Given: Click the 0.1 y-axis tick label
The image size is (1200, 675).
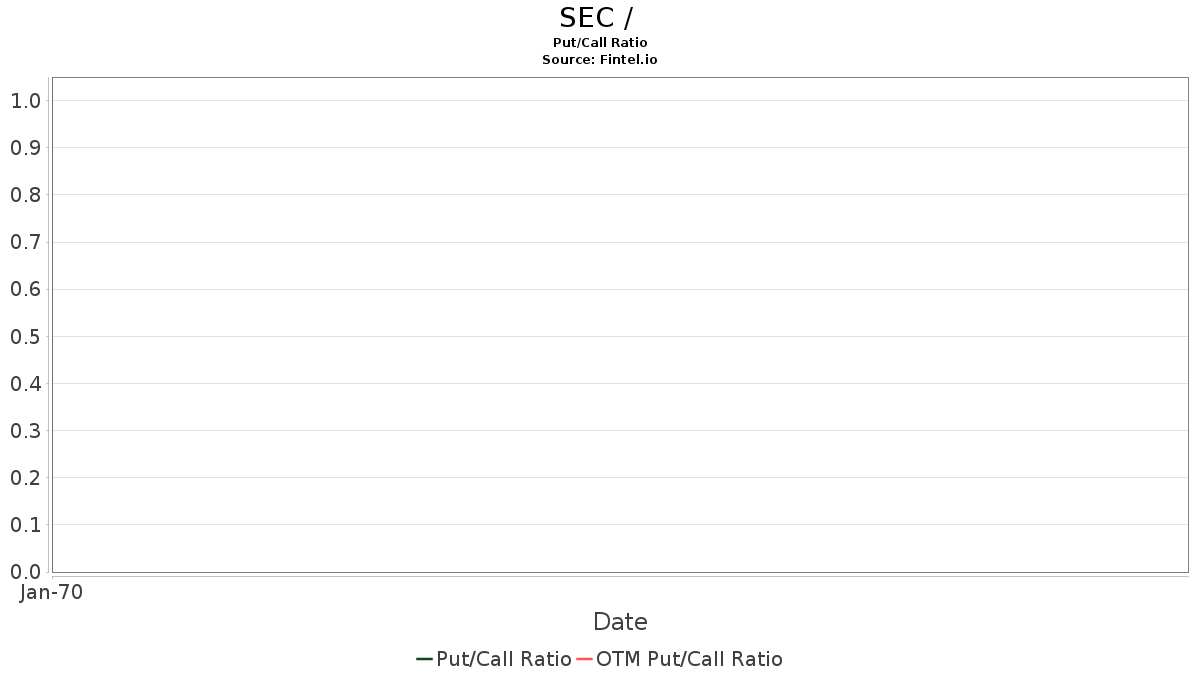Looking at the screenshot, I should (x=25, y=525).
